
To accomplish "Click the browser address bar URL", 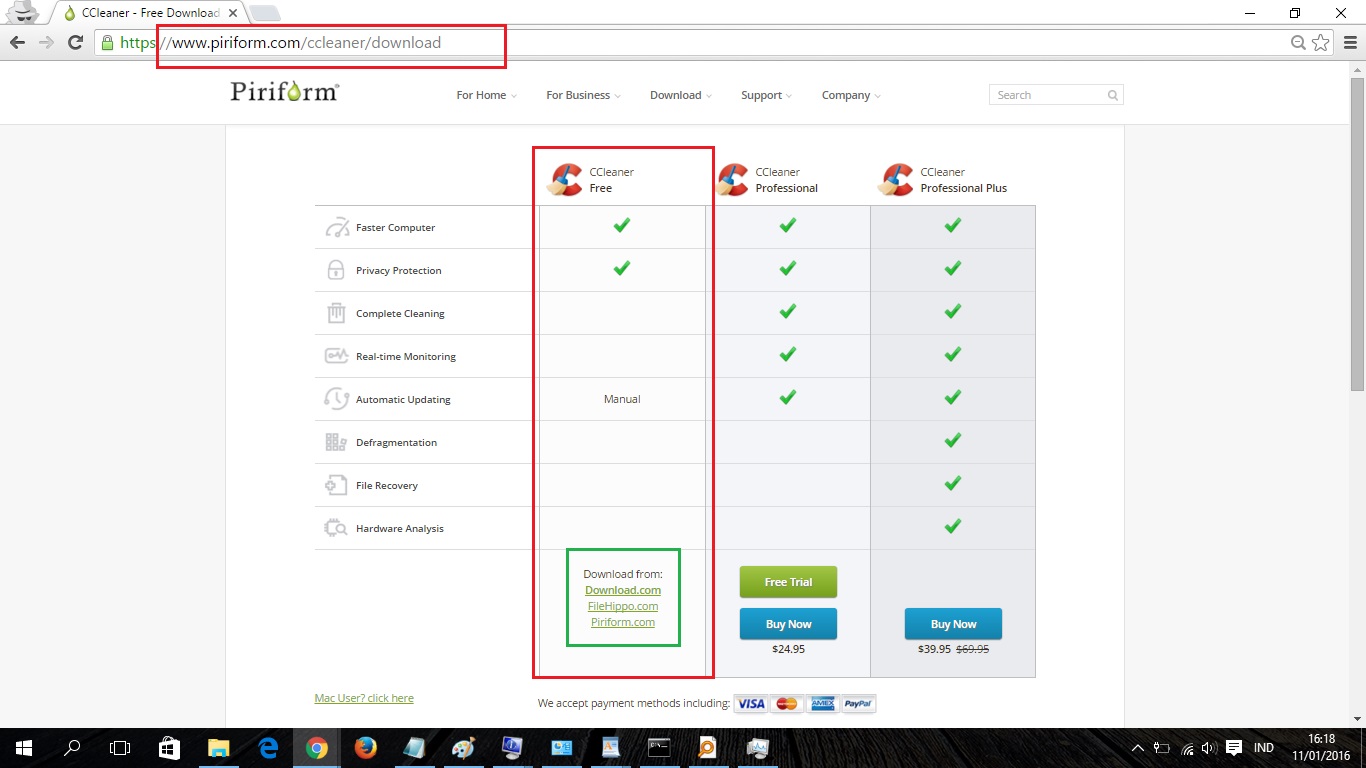I will tap(280, 43).
